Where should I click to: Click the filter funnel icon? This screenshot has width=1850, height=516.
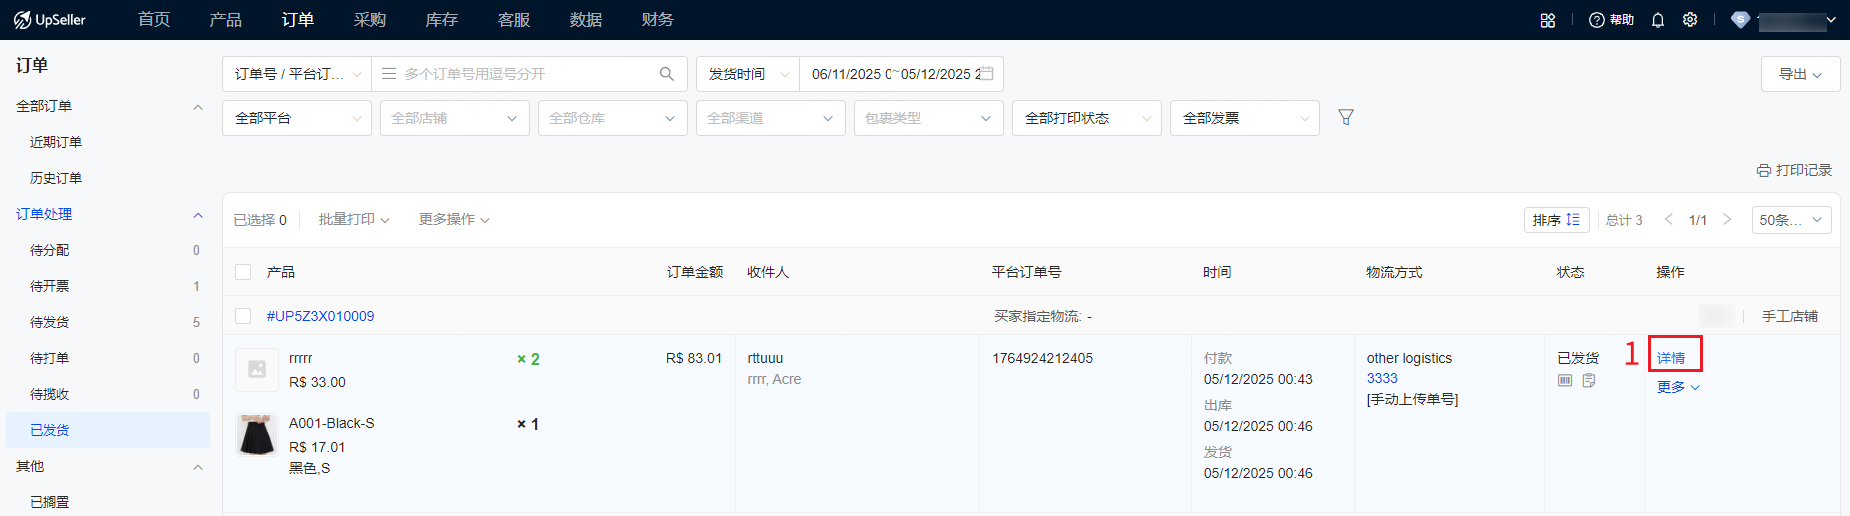click(1346, 118)
